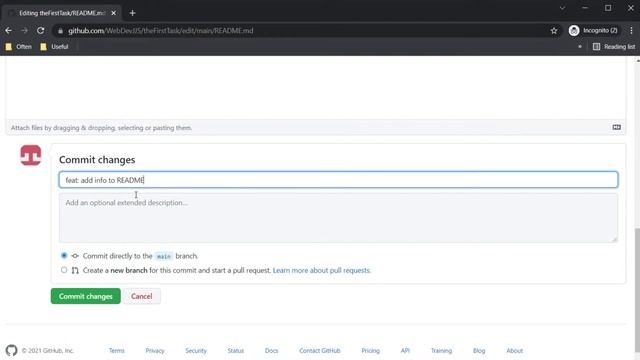This screenshot has width=640, height=360.
Task: Open the Status footer link
Action: click(236, 351)
